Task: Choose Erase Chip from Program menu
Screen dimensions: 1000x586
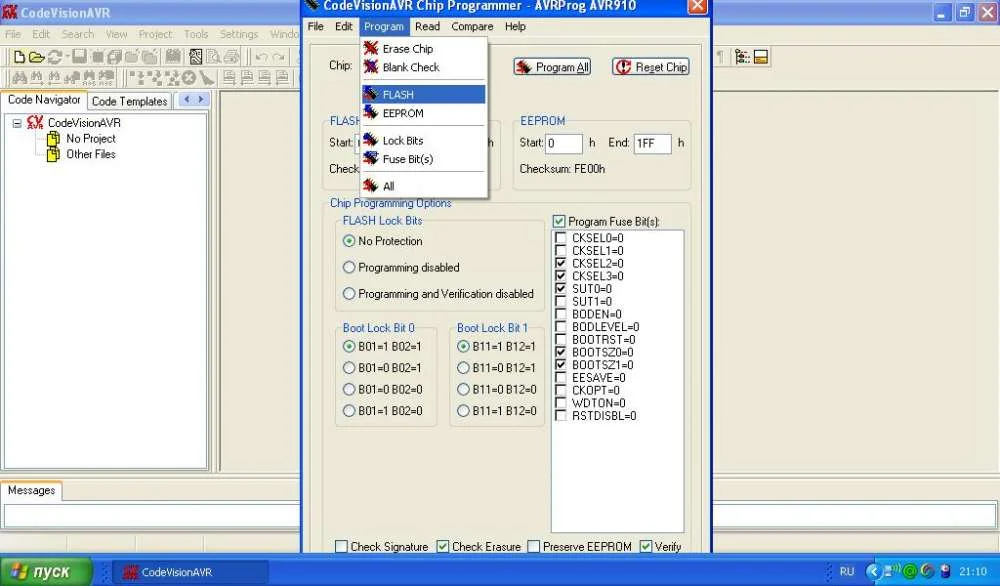Action: pos(423,48)
